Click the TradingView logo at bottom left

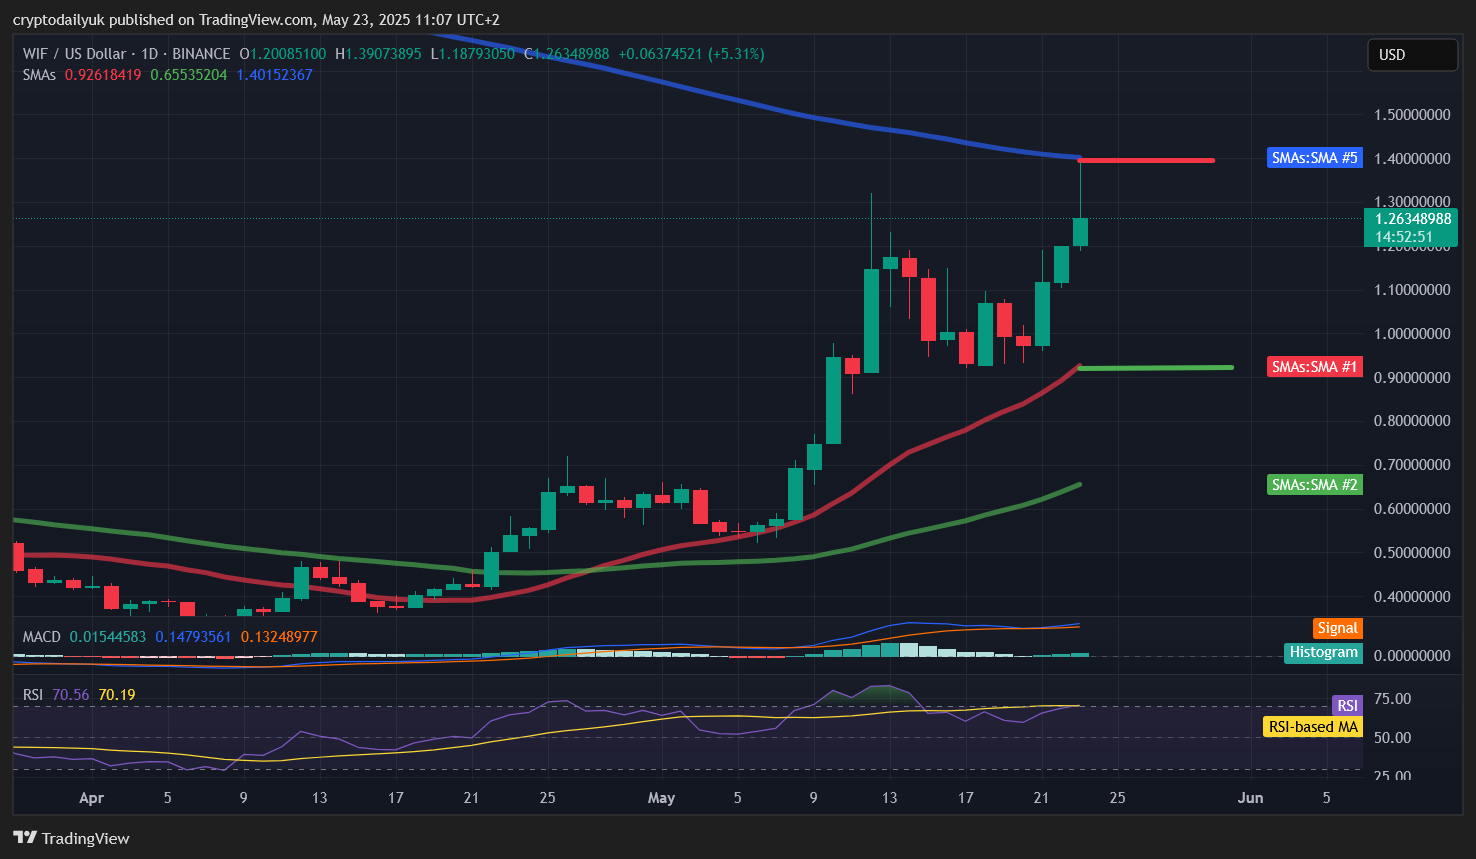click(71, 838)
